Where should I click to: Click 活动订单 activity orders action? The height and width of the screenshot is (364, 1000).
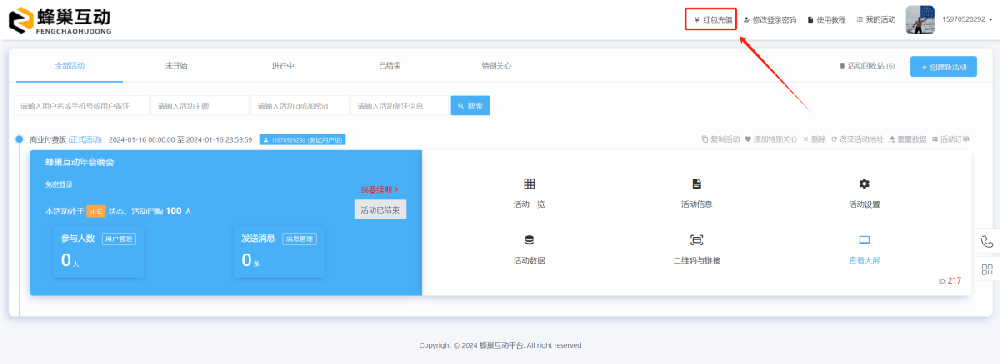[x=950, y=140]
